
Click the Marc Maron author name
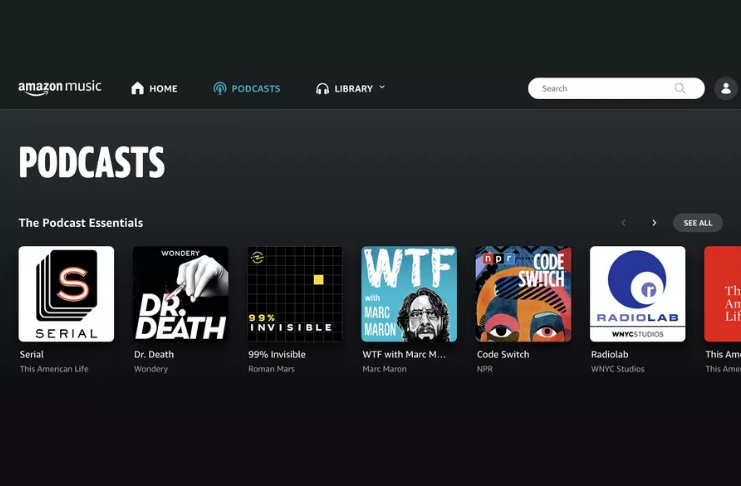point(384,369)
